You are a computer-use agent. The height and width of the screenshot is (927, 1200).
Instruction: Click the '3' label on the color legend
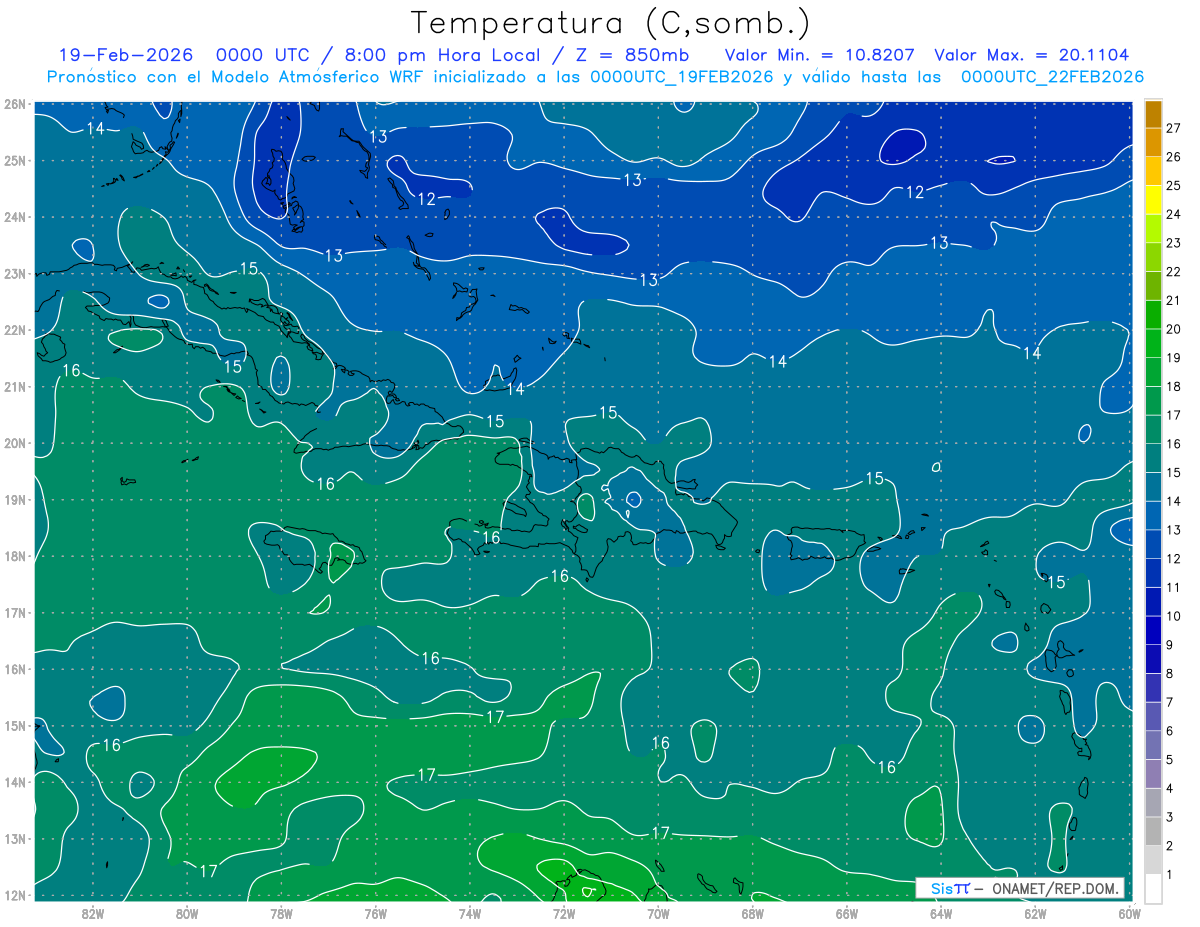tap(1170, 817)
